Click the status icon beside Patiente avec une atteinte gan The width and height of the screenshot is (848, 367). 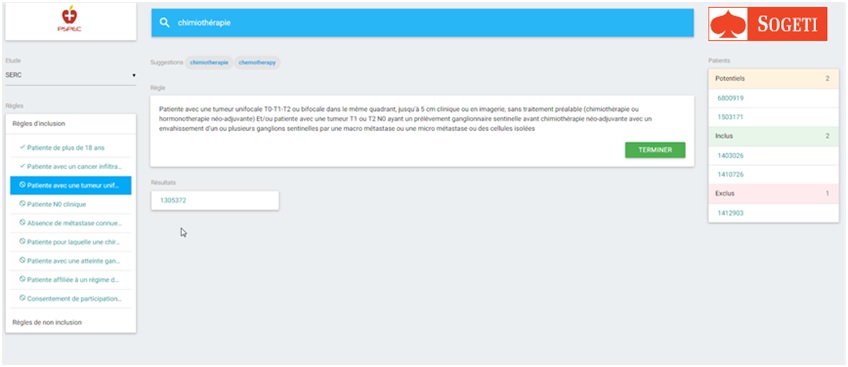click(x=22, y=261)
